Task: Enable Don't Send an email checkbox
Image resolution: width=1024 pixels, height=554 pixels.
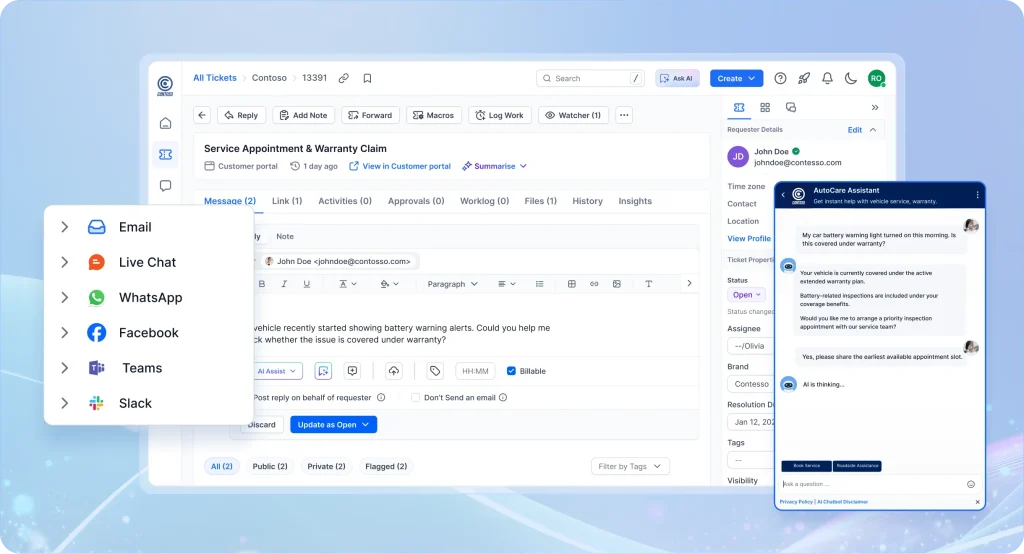Action: coord(415,397)
